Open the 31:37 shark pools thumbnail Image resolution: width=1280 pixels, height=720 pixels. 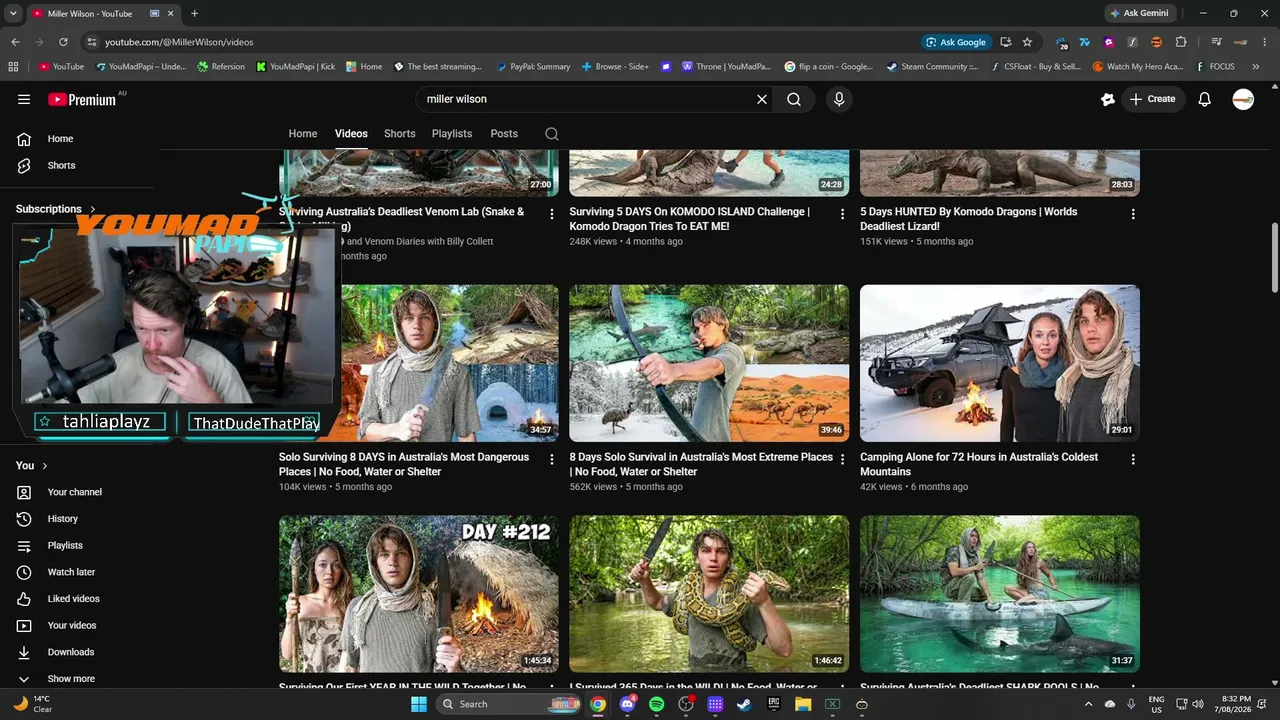1000,594
